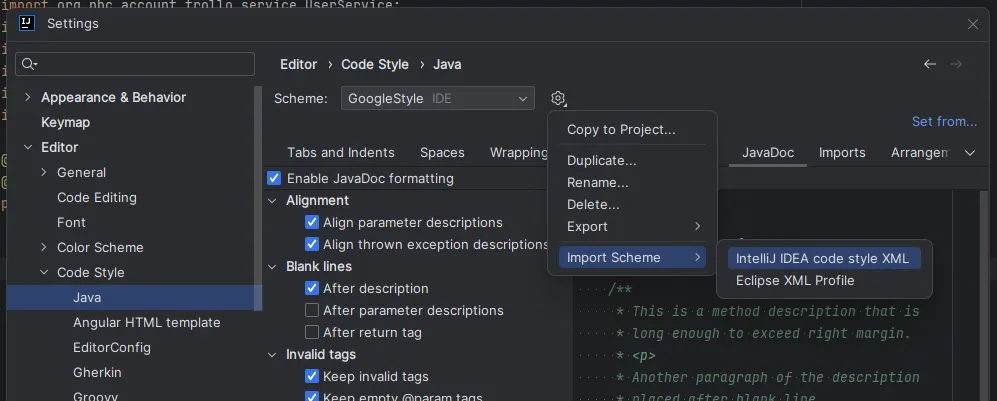Close the Settings dialog

pyautogui.click(x=972, y=23)
